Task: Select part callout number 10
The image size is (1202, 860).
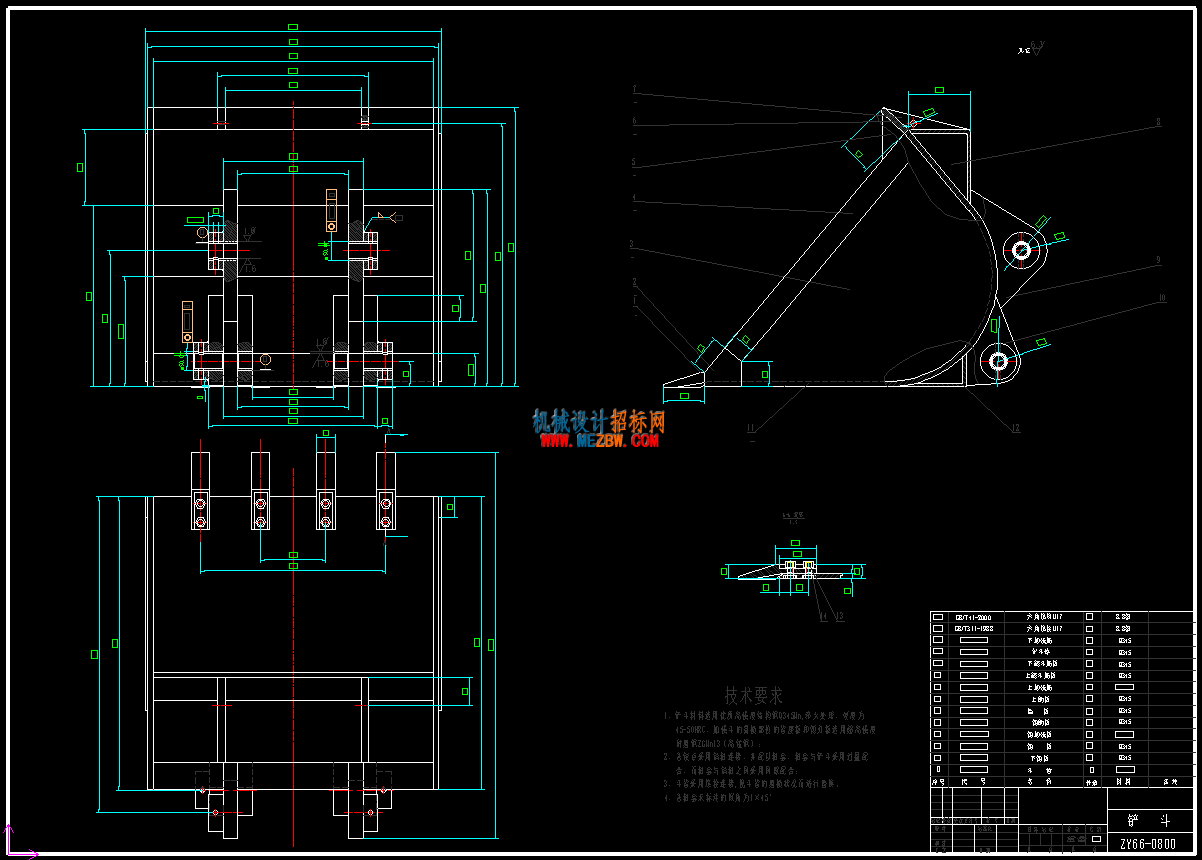Action: (1163, 298)
